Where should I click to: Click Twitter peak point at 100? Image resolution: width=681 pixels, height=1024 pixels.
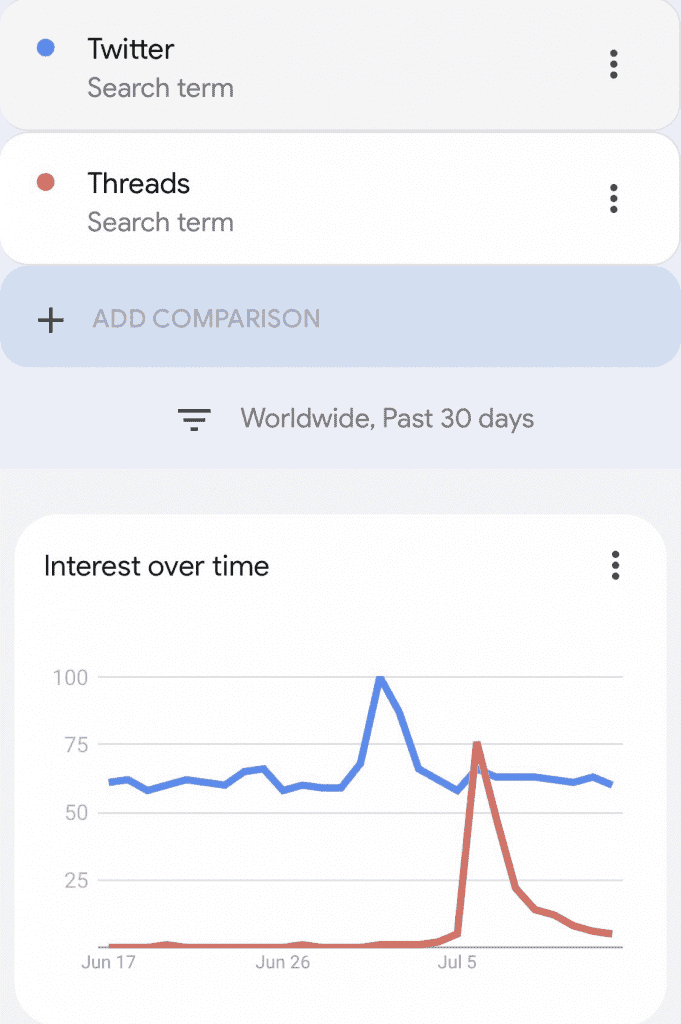point(380,679)
